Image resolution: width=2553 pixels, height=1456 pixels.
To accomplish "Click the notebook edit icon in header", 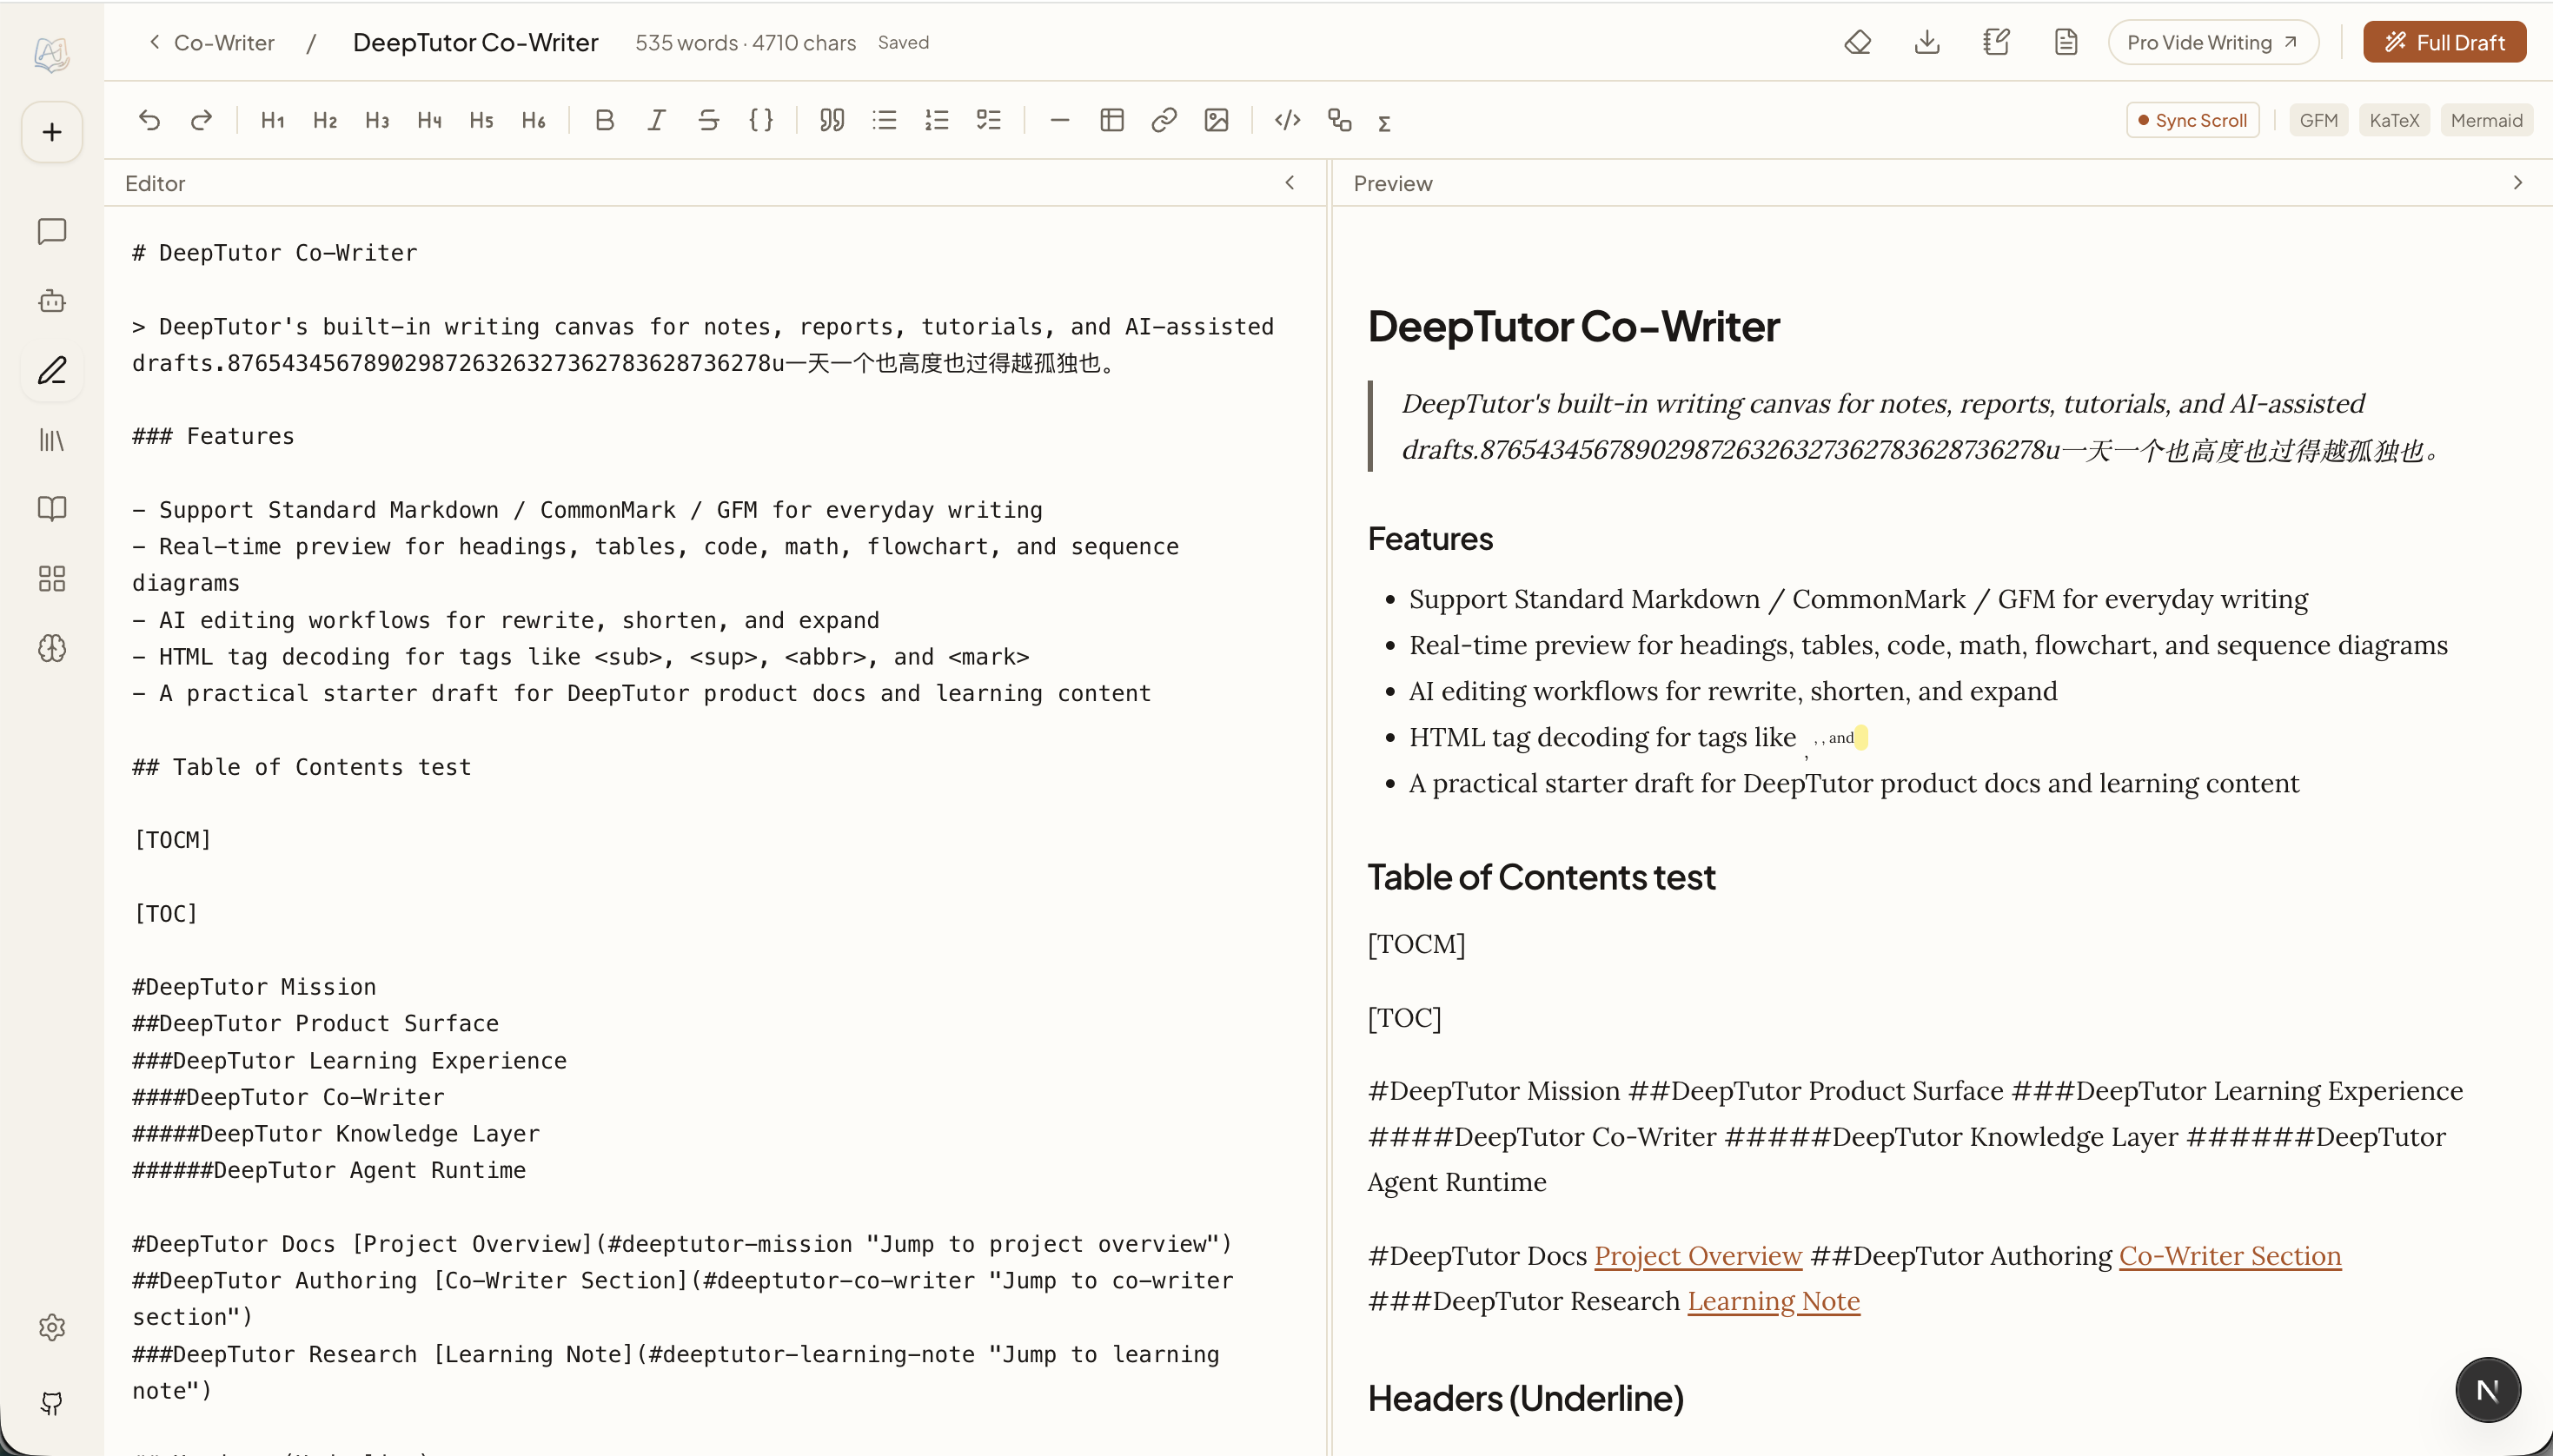I will pos(1996,42).
